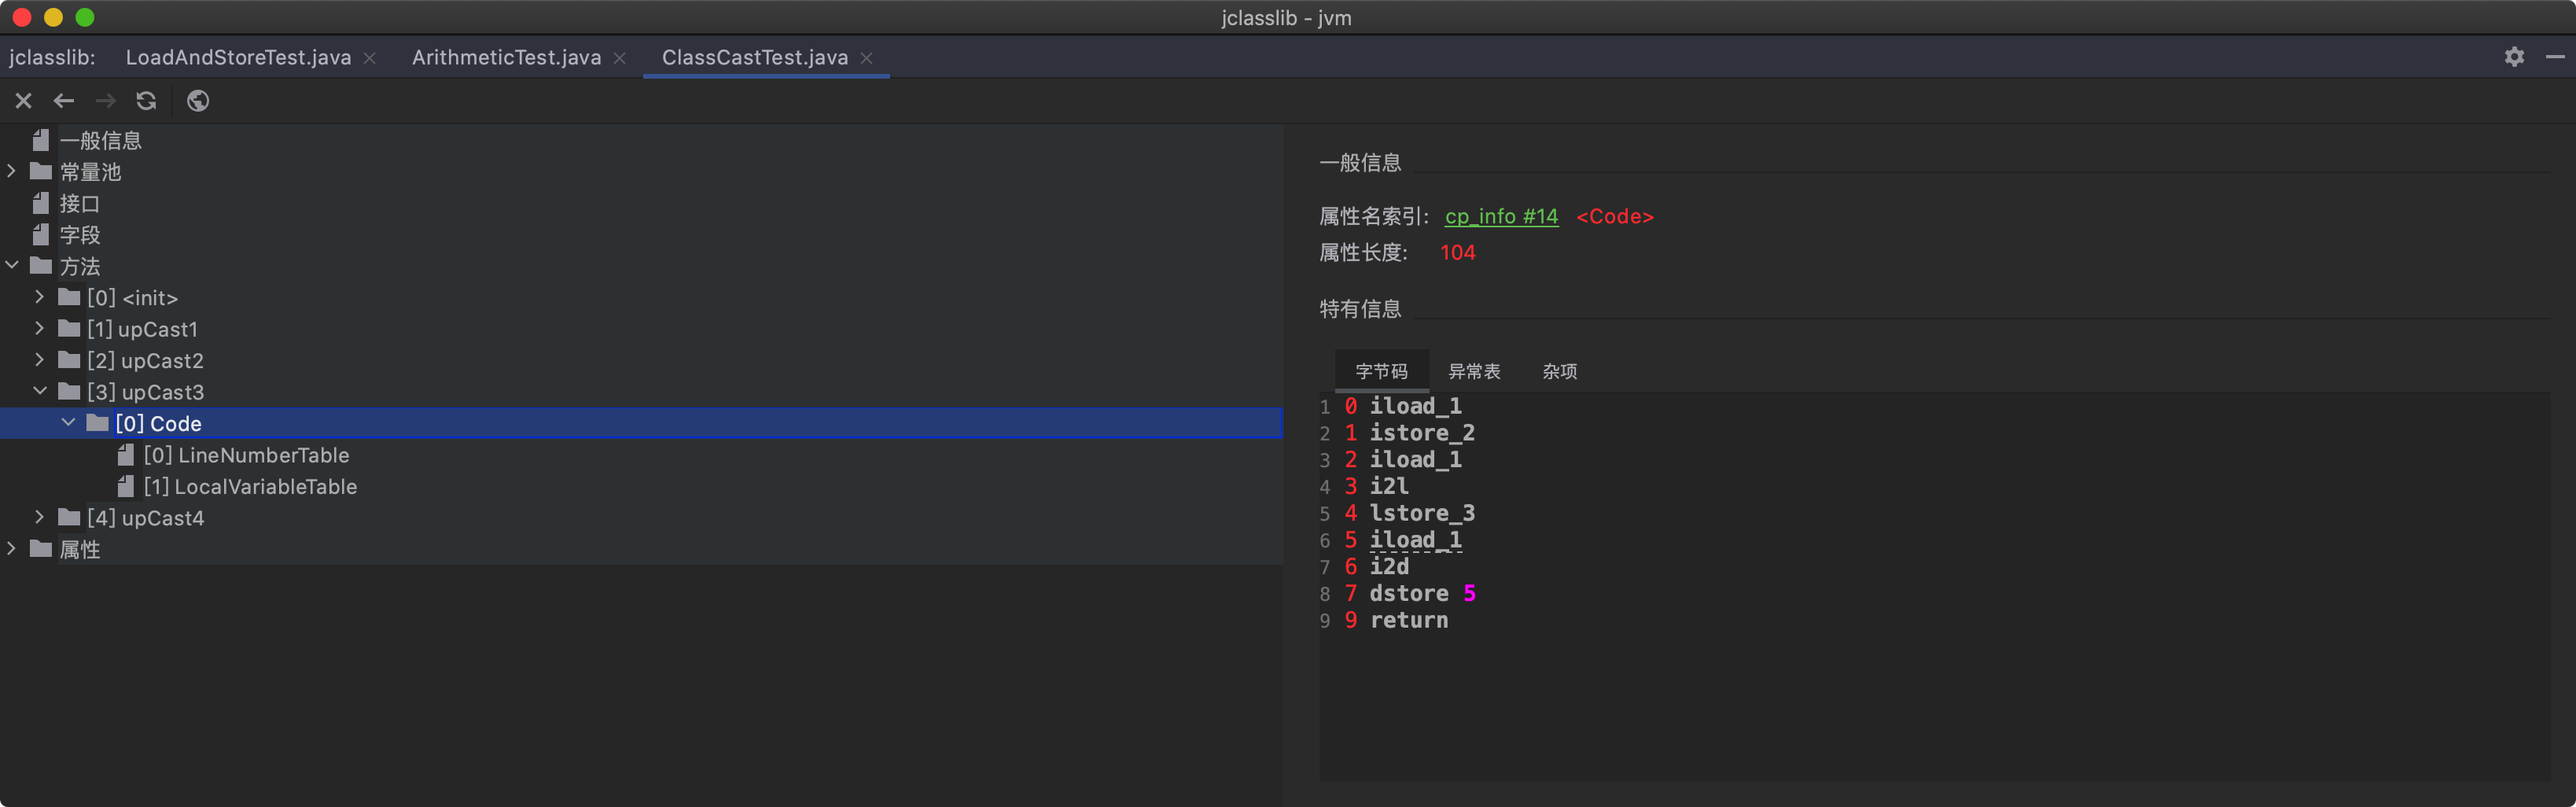Open the settings gear icon
This screenshot has width=2576, height=807.
point(2514,57)
